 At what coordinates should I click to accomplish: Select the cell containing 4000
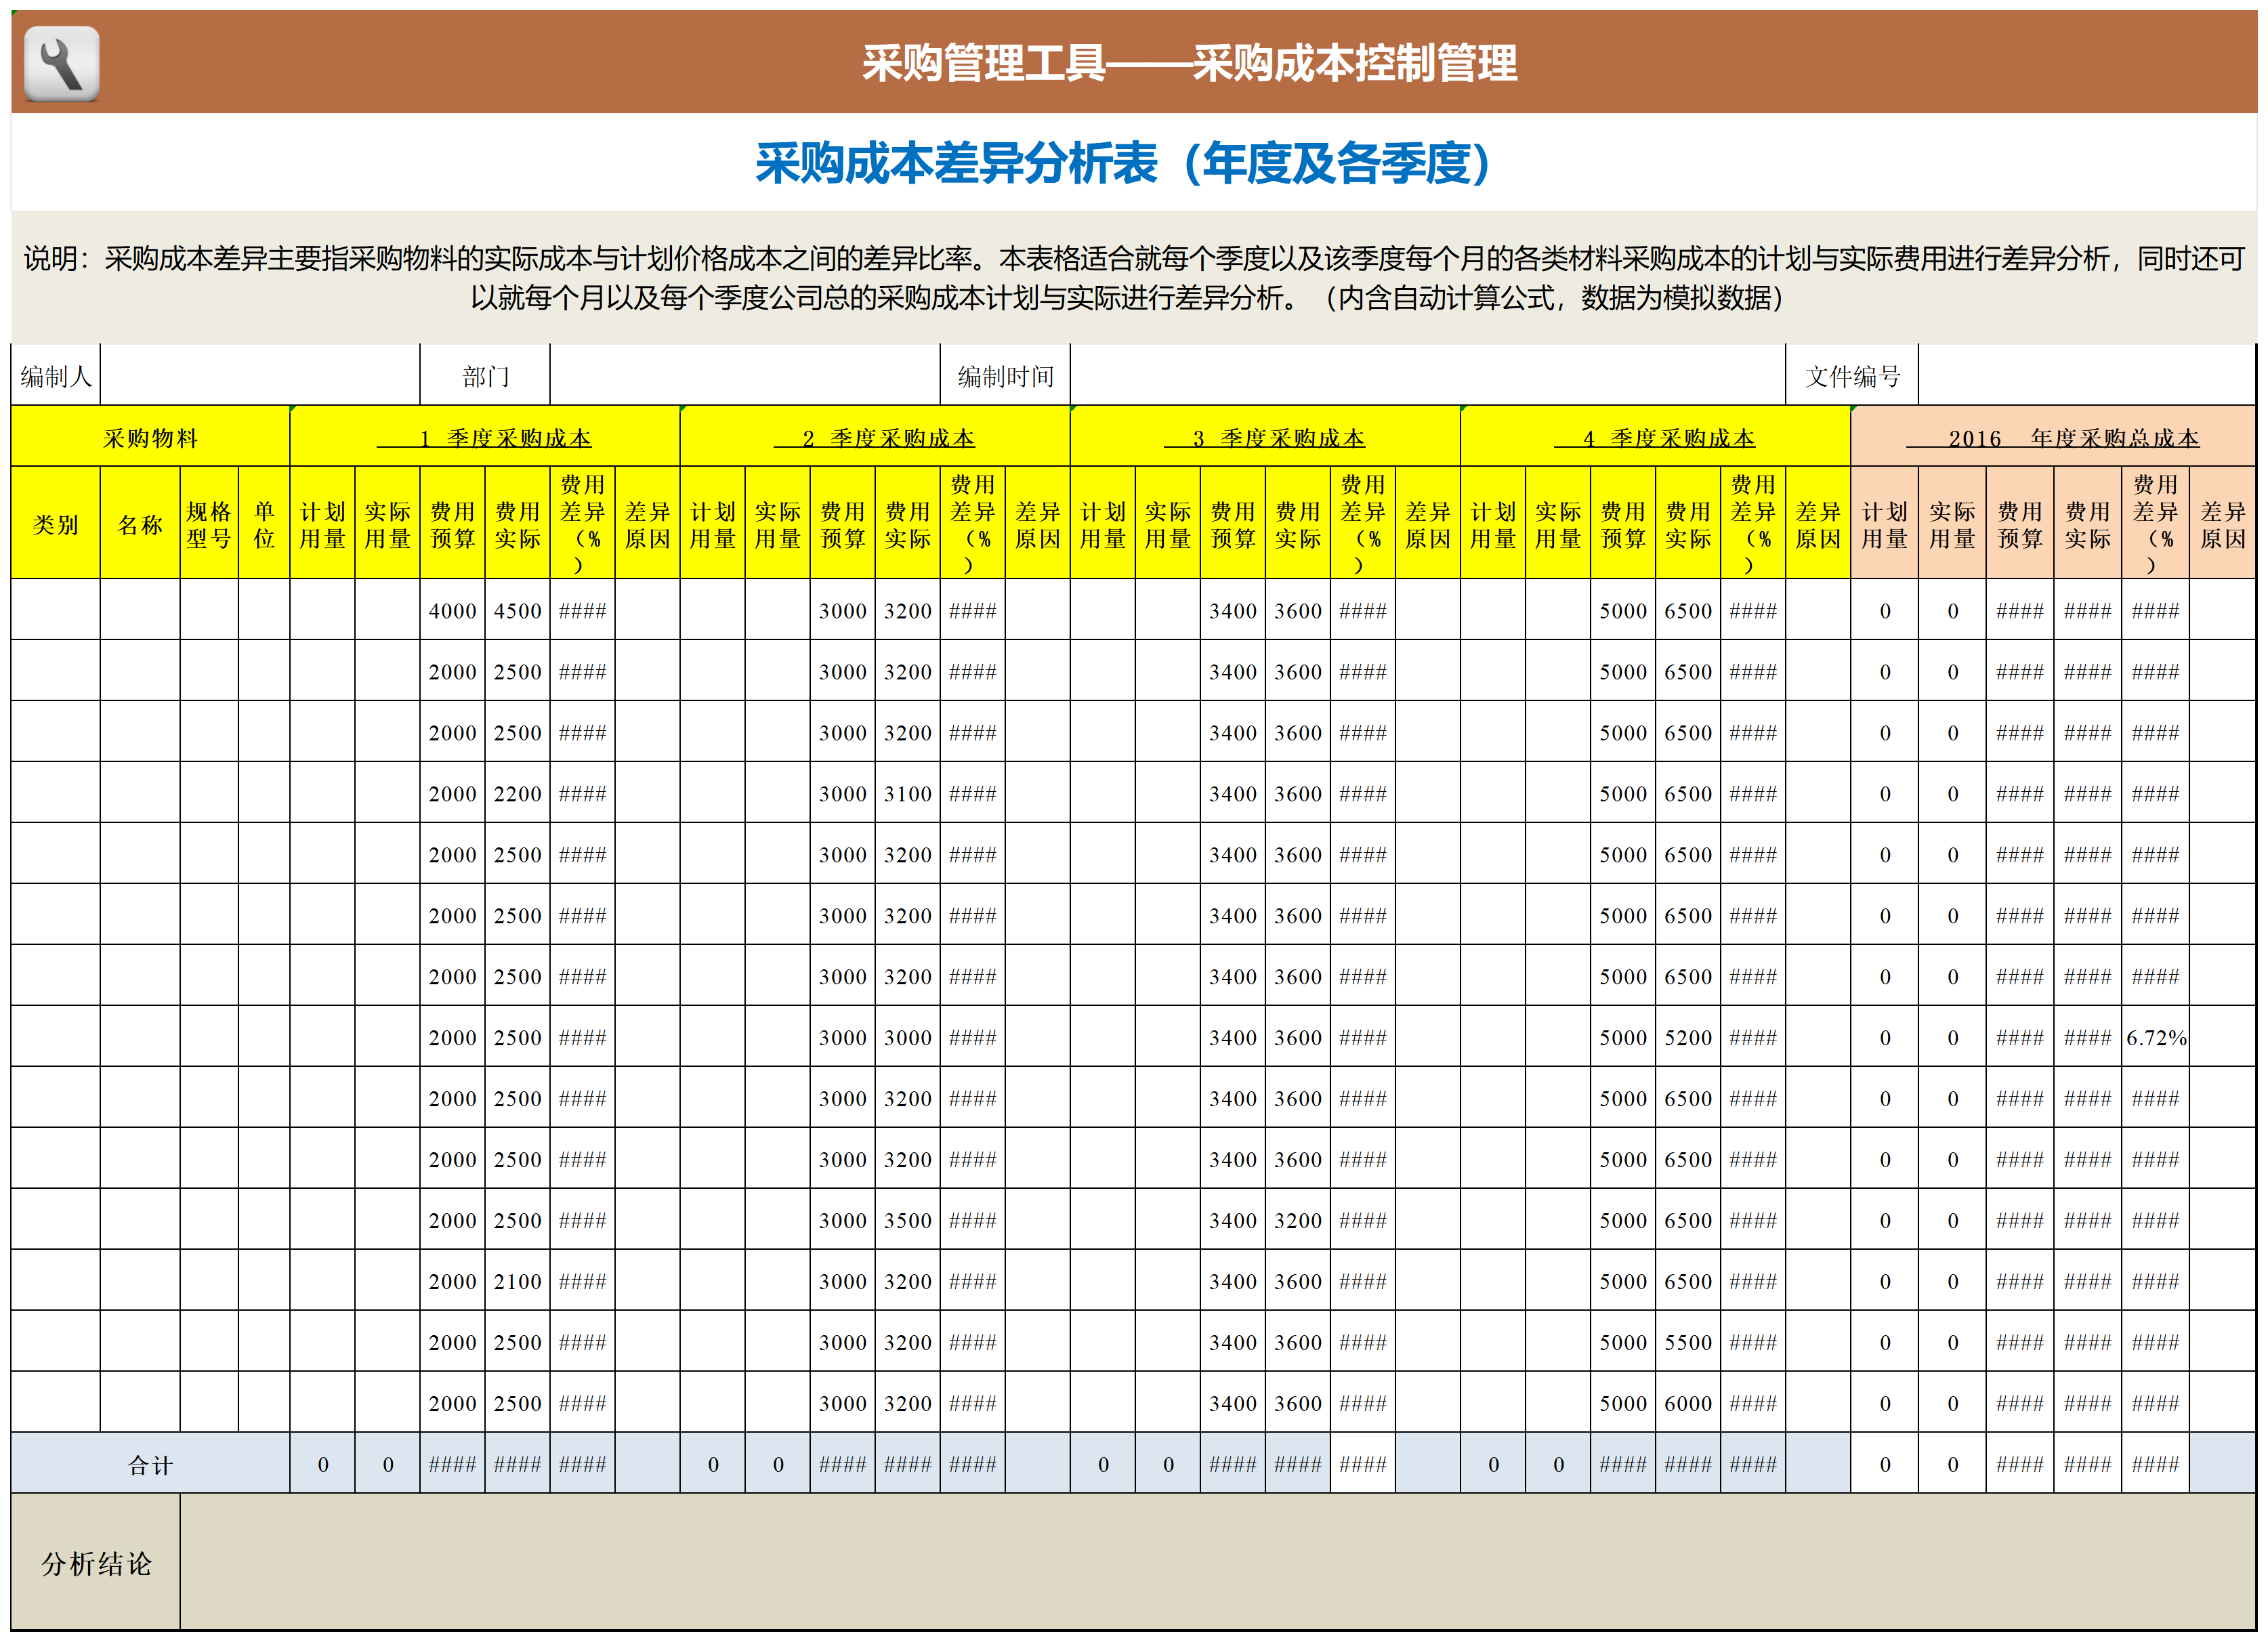pyautogui.click(x=453, y=610)
